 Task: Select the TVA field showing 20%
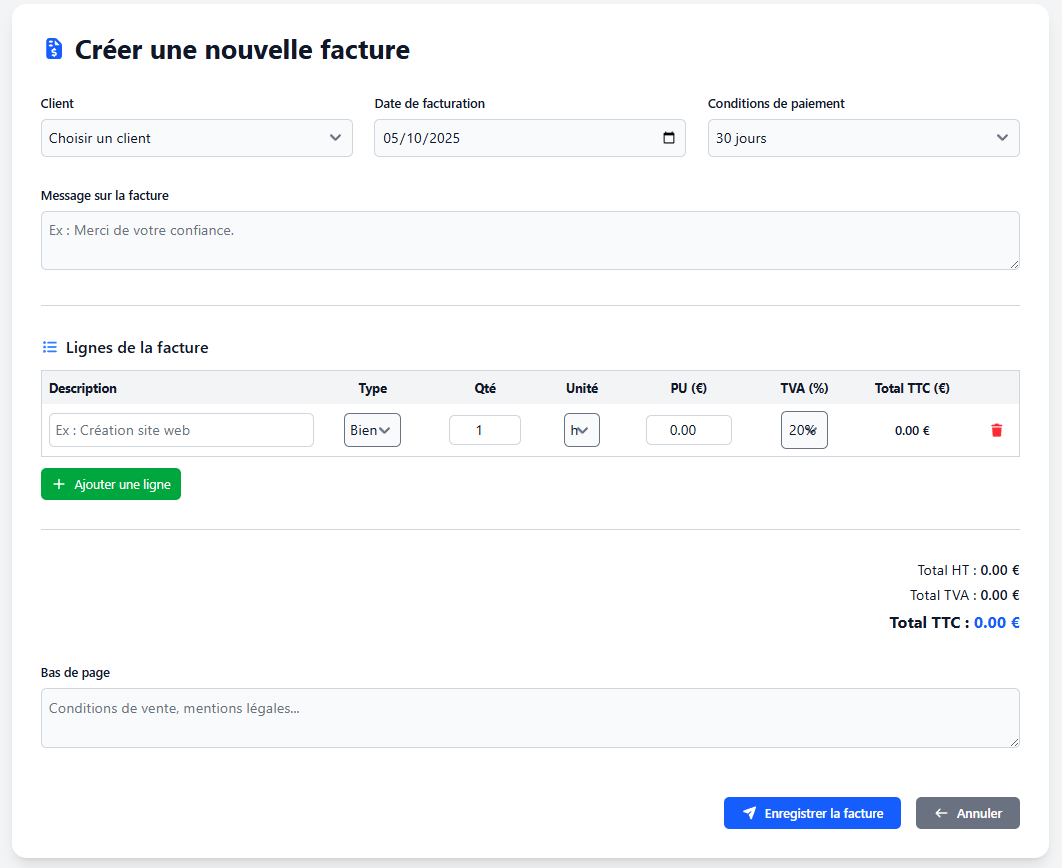(x=804, y=429)
